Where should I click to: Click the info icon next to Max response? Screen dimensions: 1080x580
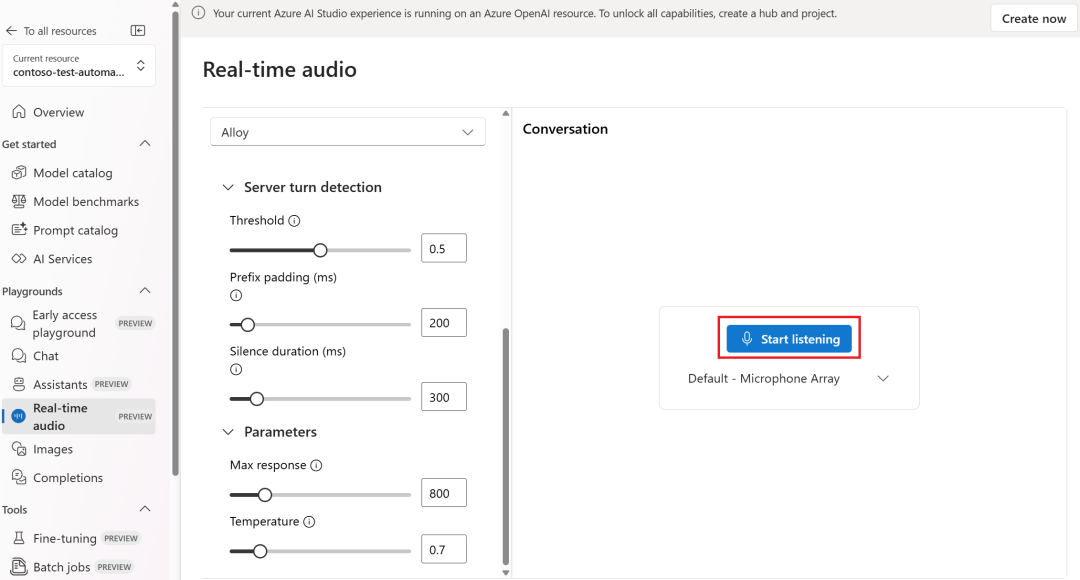(316, 465)
